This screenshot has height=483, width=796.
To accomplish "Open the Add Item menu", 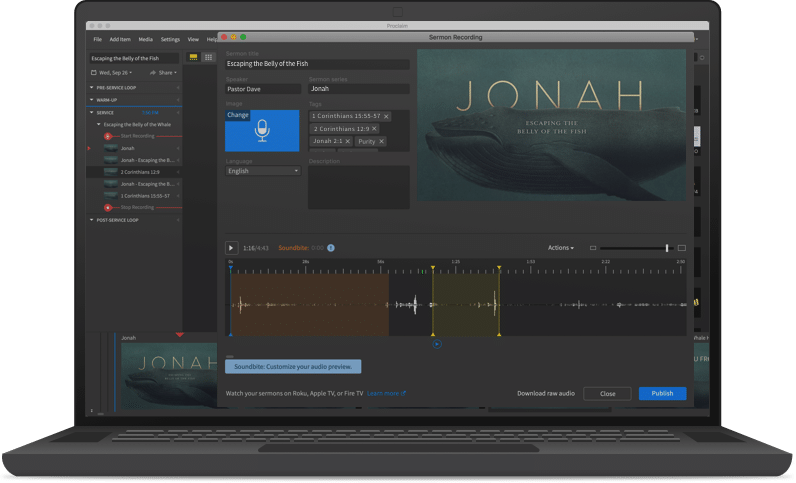I will (120, 39).
